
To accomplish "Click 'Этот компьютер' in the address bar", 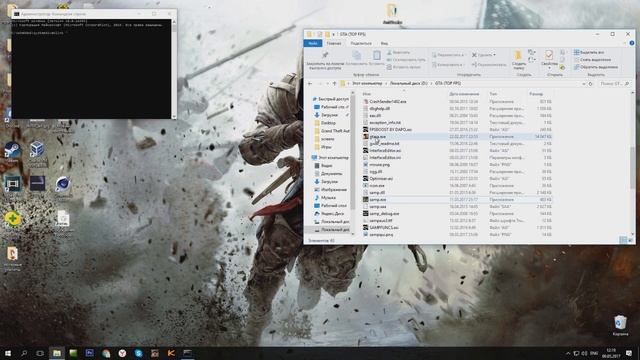I will coord(367,83).
